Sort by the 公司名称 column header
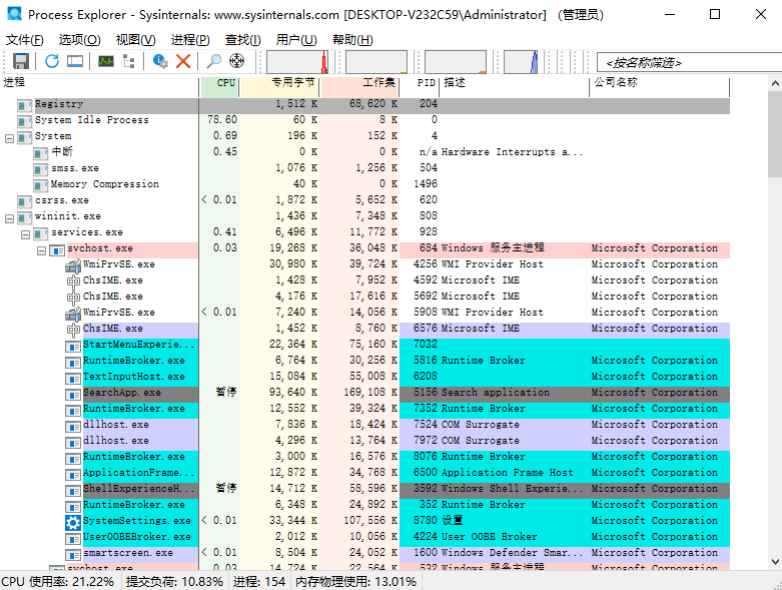782x590 pixels. (x=660, y=87)
